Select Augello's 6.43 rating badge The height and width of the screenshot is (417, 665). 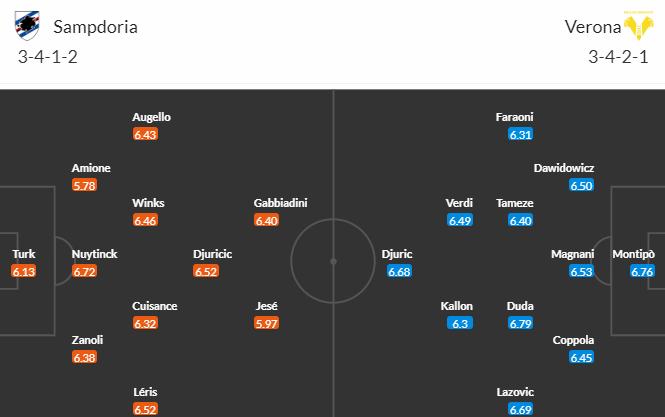coord(145,134)
